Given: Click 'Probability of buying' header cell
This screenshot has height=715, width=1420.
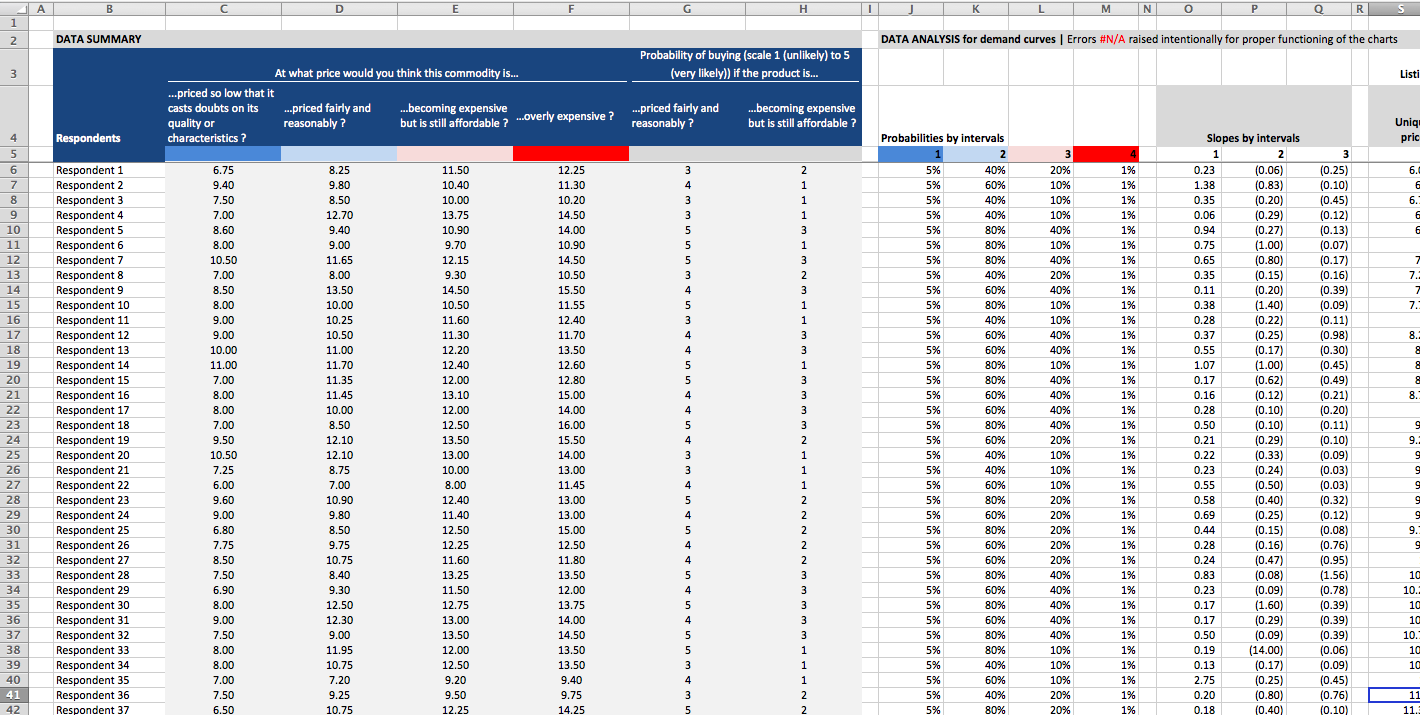Looking at the screenshot, I should (745, 65).
